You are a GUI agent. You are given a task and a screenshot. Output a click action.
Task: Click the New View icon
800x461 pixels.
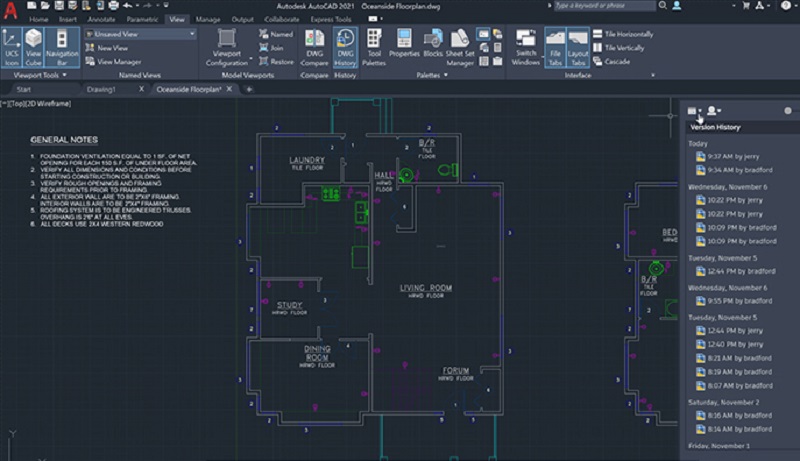pos(90,47)
